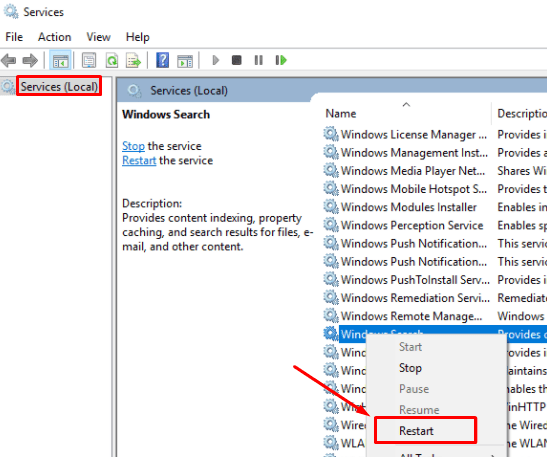The width and height of the screenshot is (547, 457).
Task: Click gear icon of Windows Modules Installer
Action: (x=331, y=207)
